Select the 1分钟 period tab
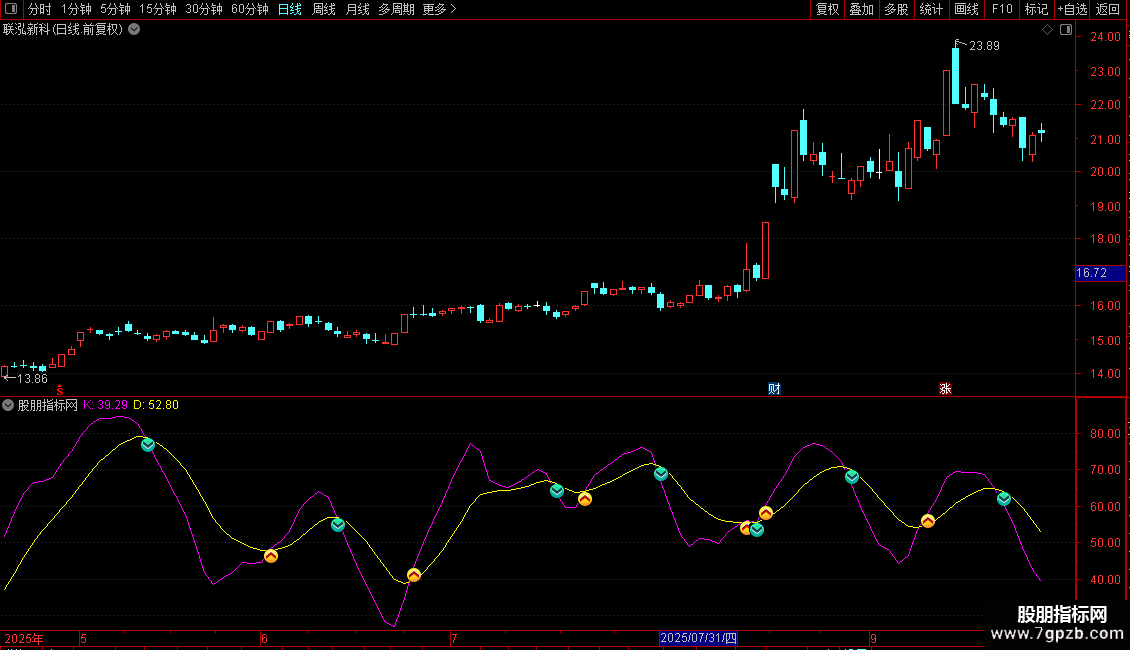1130x650 pixels. pos(76,9)
